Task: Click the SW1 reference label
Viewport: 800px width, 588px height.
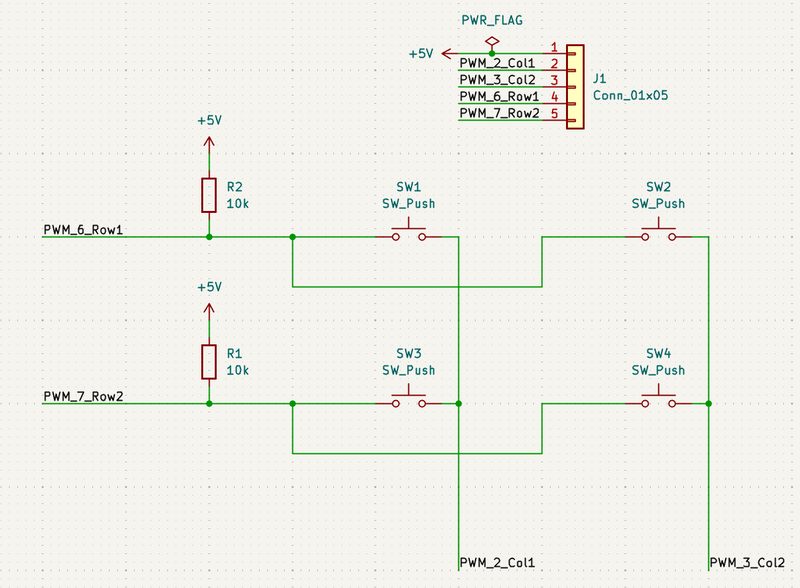Action: coord(409,187)
